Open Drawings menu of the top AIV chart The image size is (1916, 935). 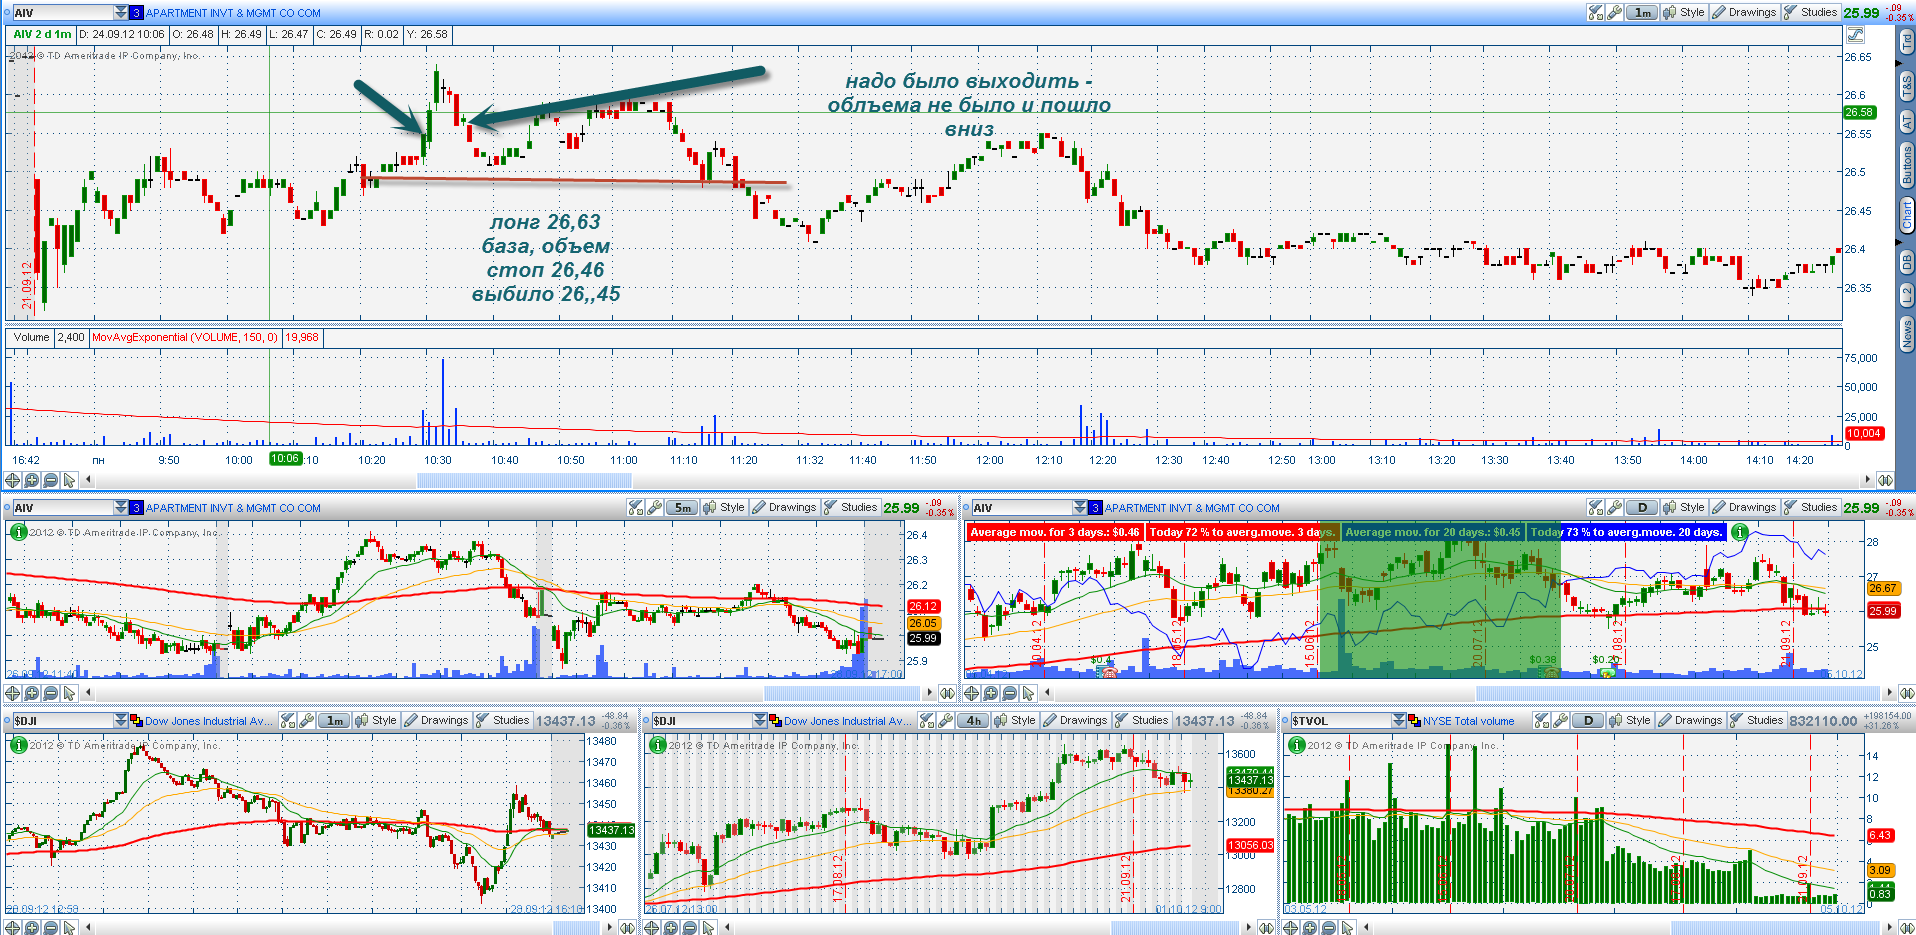pyautogui.click(x=1744, y=13)
